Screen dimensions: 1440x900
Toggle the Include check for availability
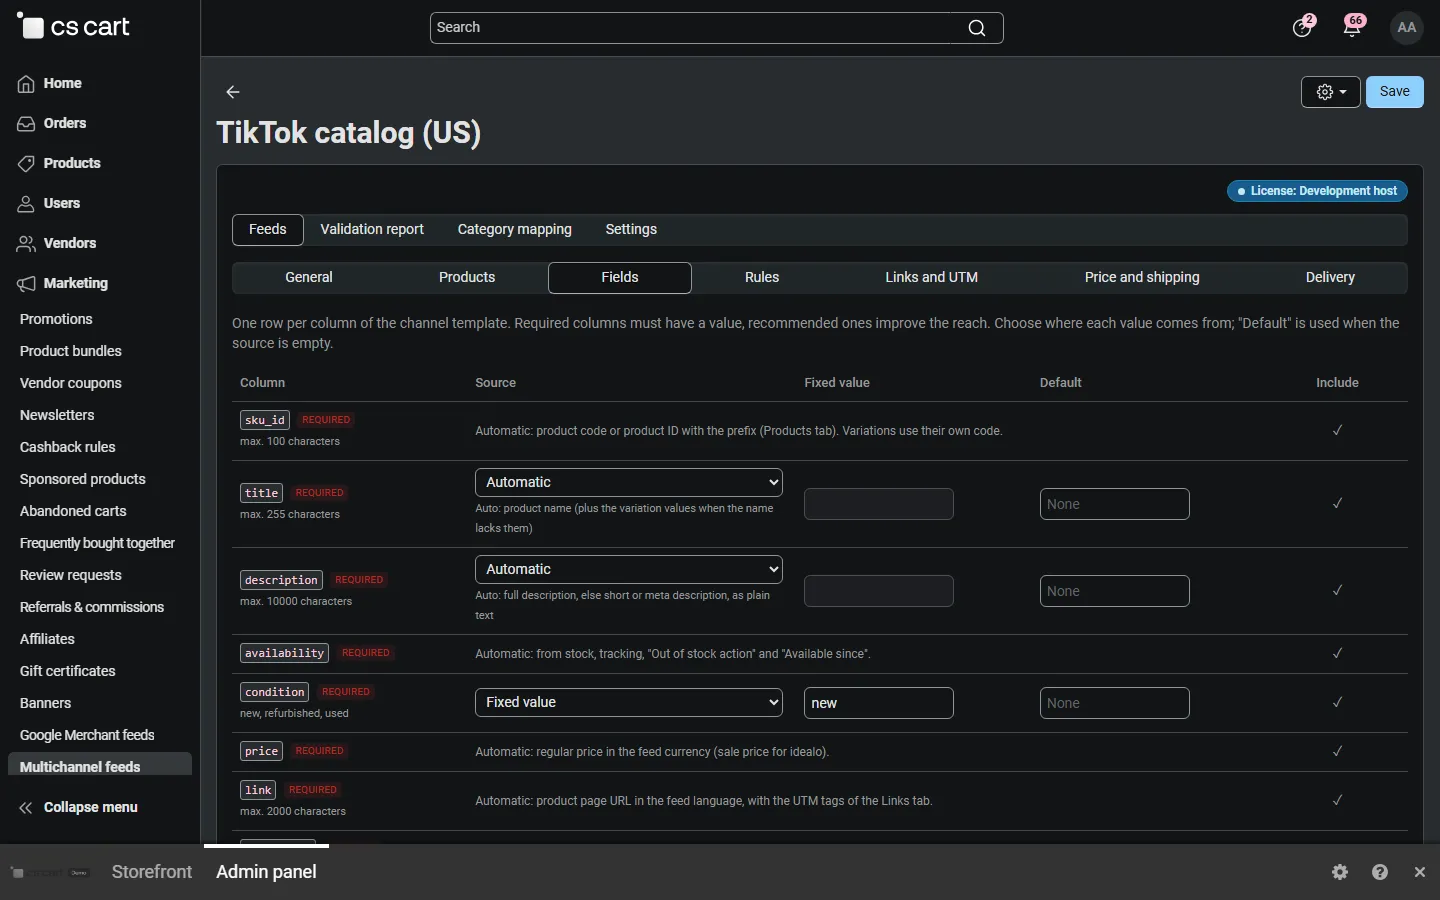tap(1337, 653)
